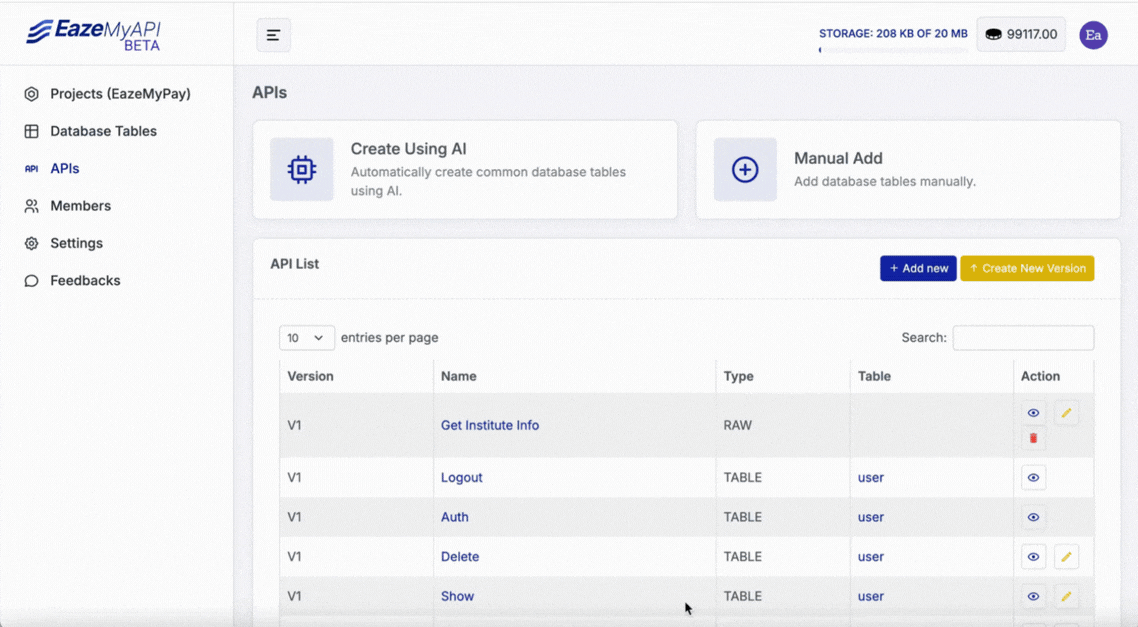View the Auth API via eye icon
This screenshot has width=1138, height=627.
[1033, 517]
